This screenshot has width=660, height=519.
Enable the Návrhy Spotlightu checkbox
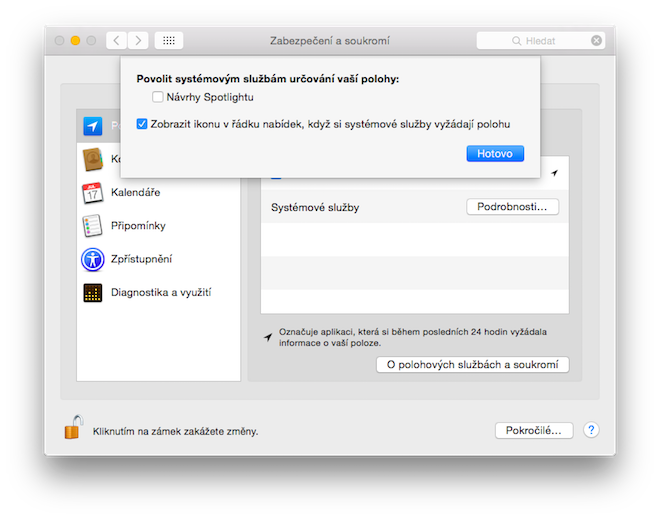point(158,97)
